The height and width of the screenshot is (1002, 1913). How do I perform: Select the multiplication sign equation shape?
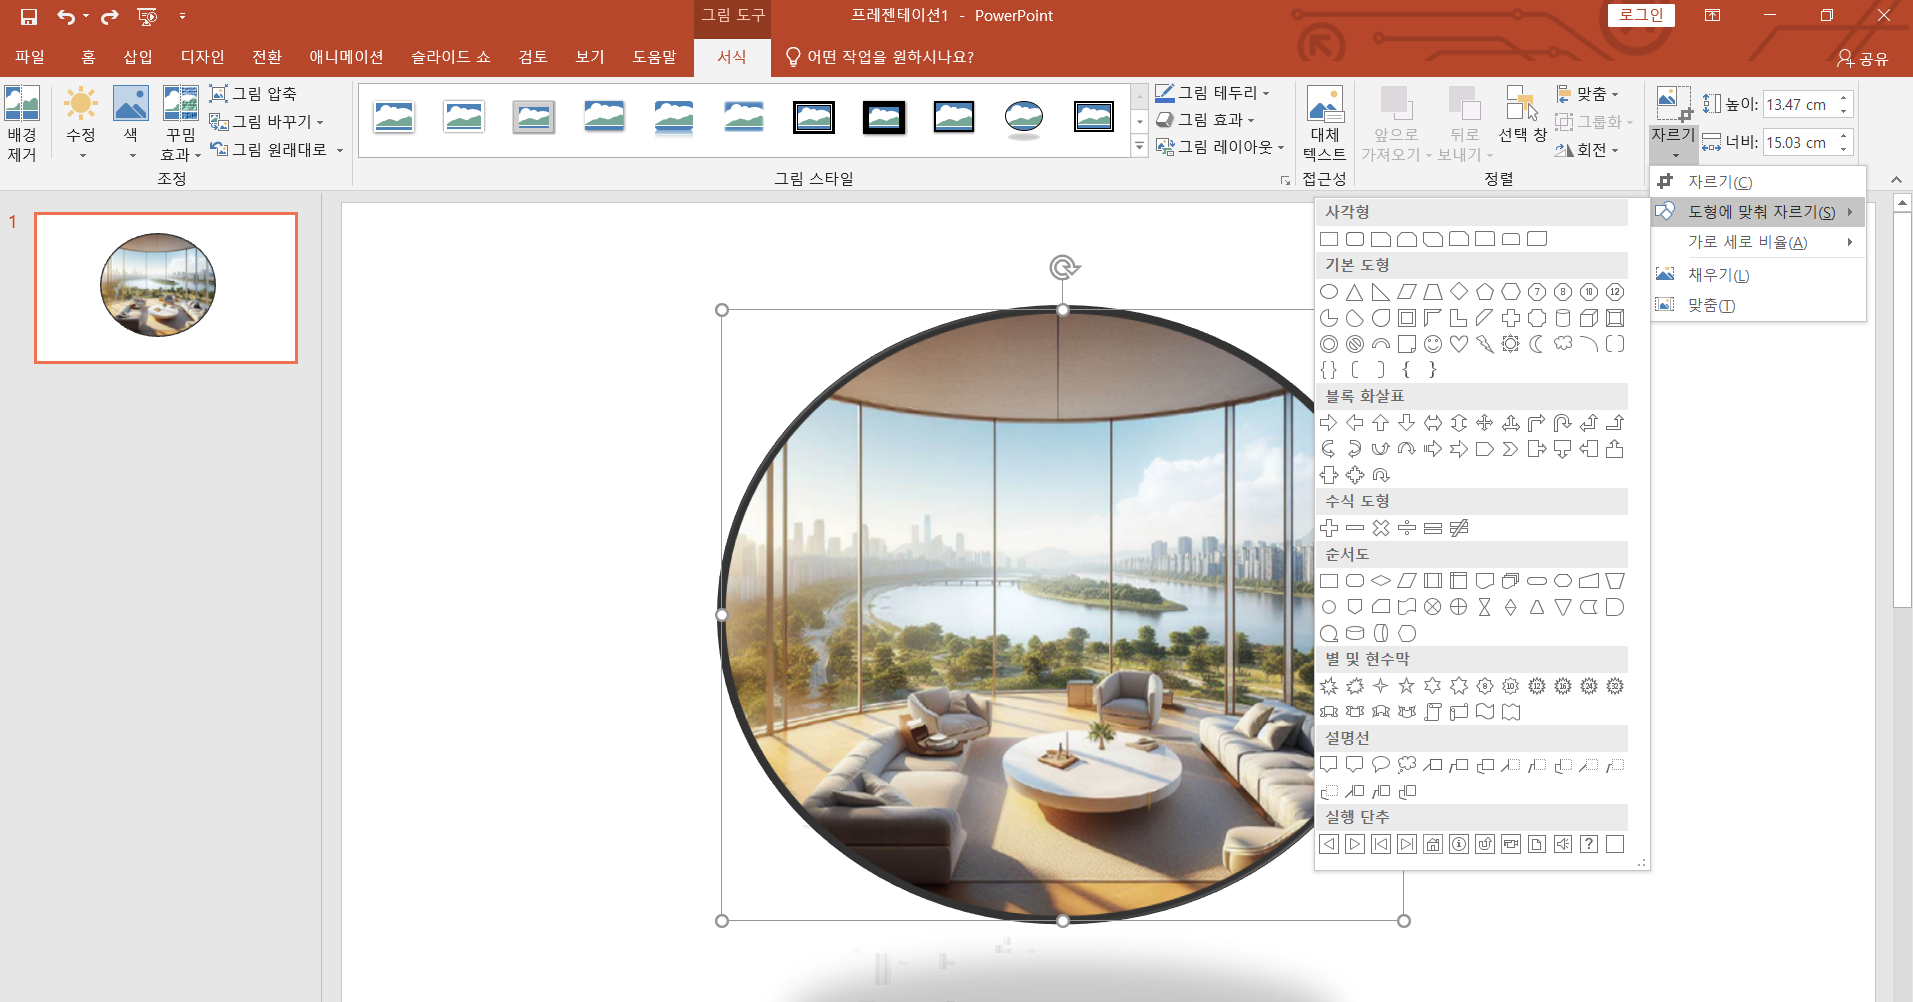tap(1381, 528)
